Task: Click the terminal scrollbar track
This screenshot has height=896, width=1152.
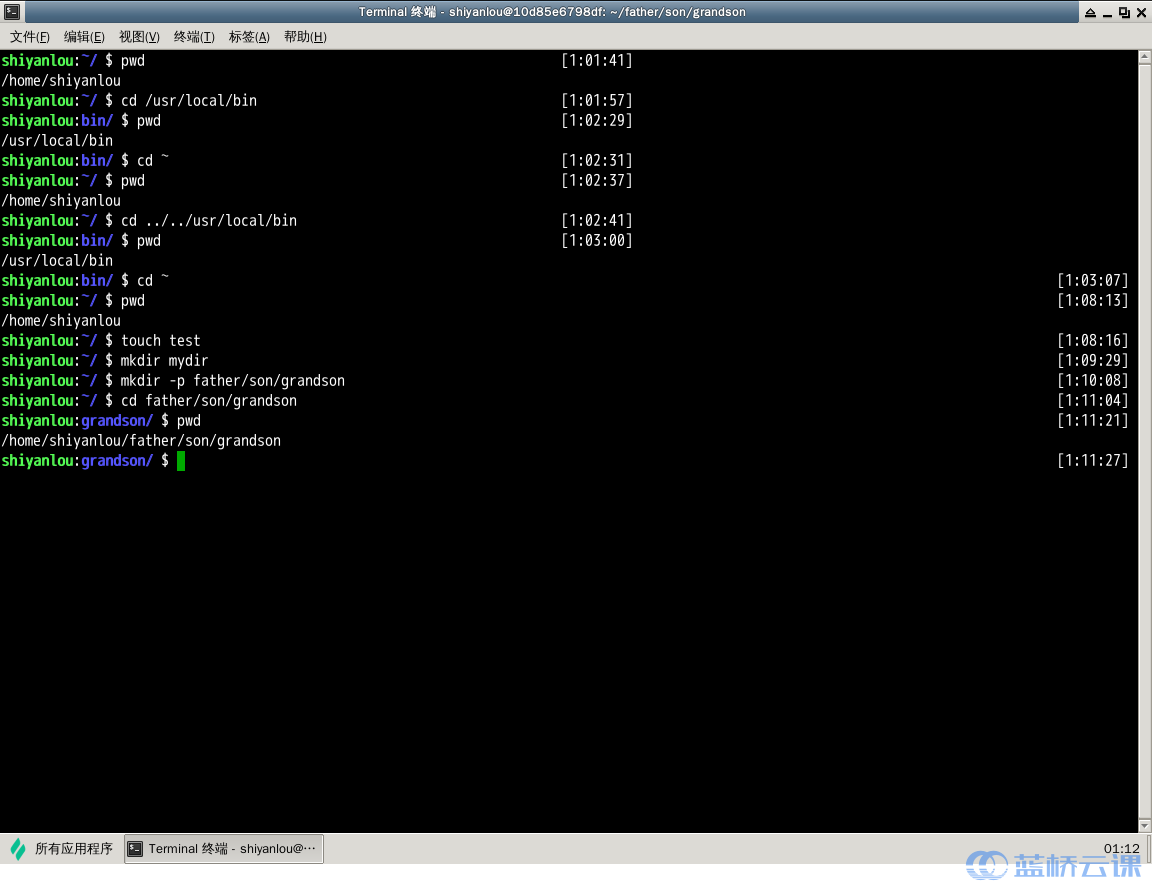Action: (1145, 441)
